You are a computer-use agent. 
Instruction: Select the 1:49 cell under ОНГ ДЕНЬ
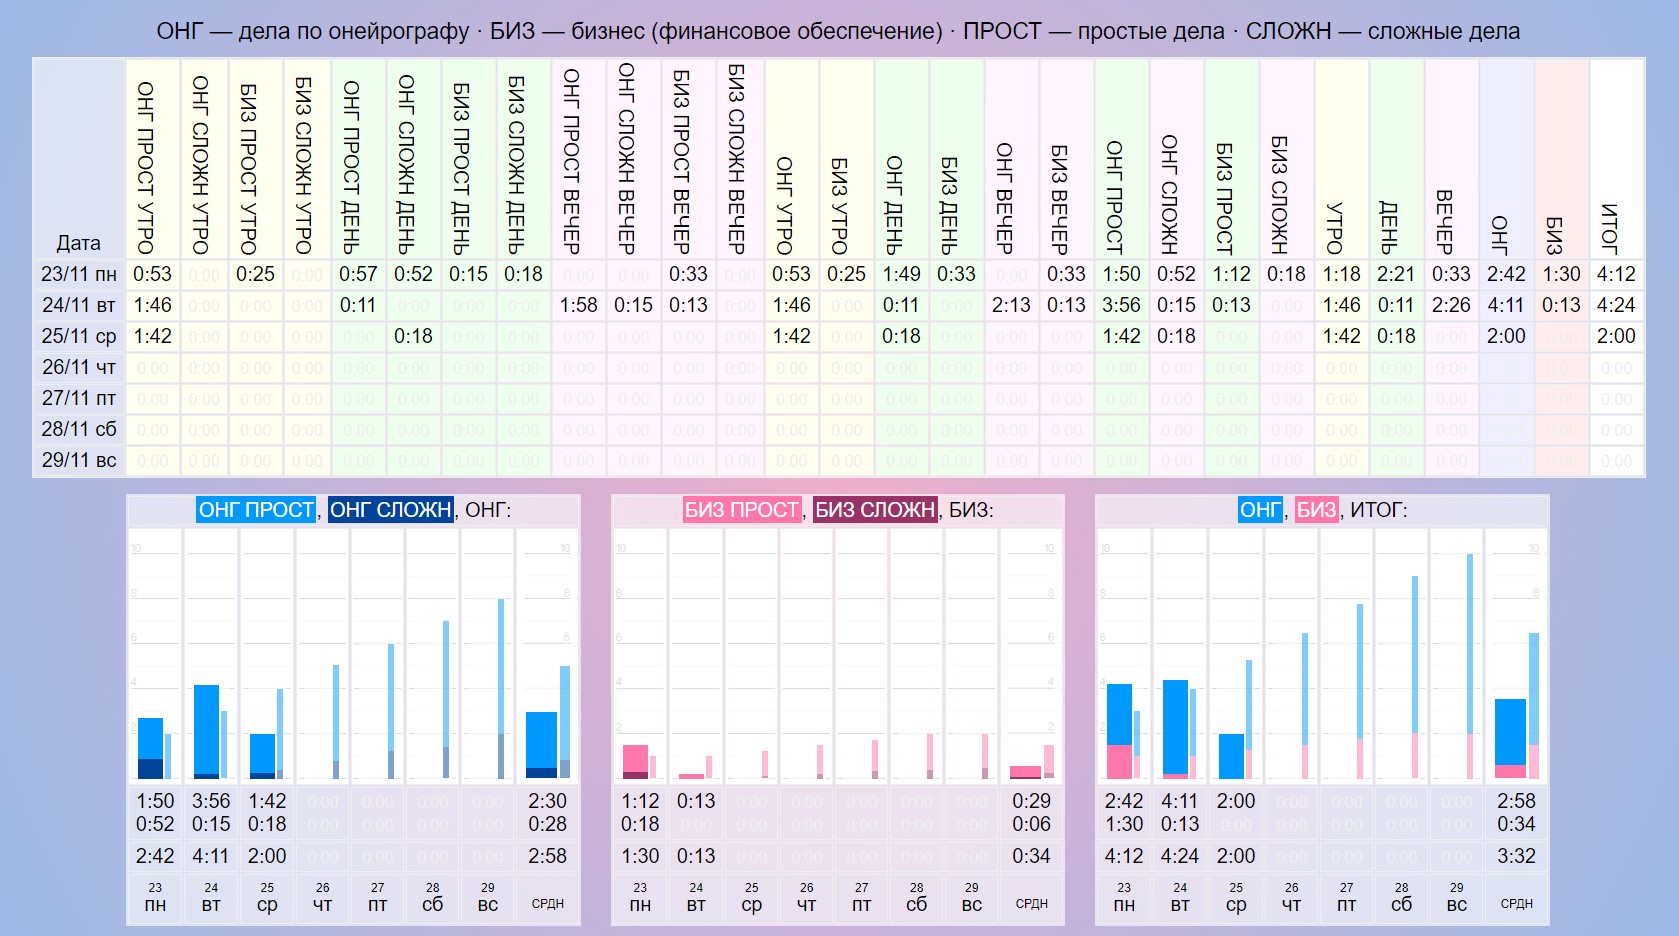[x=901, y=274]
